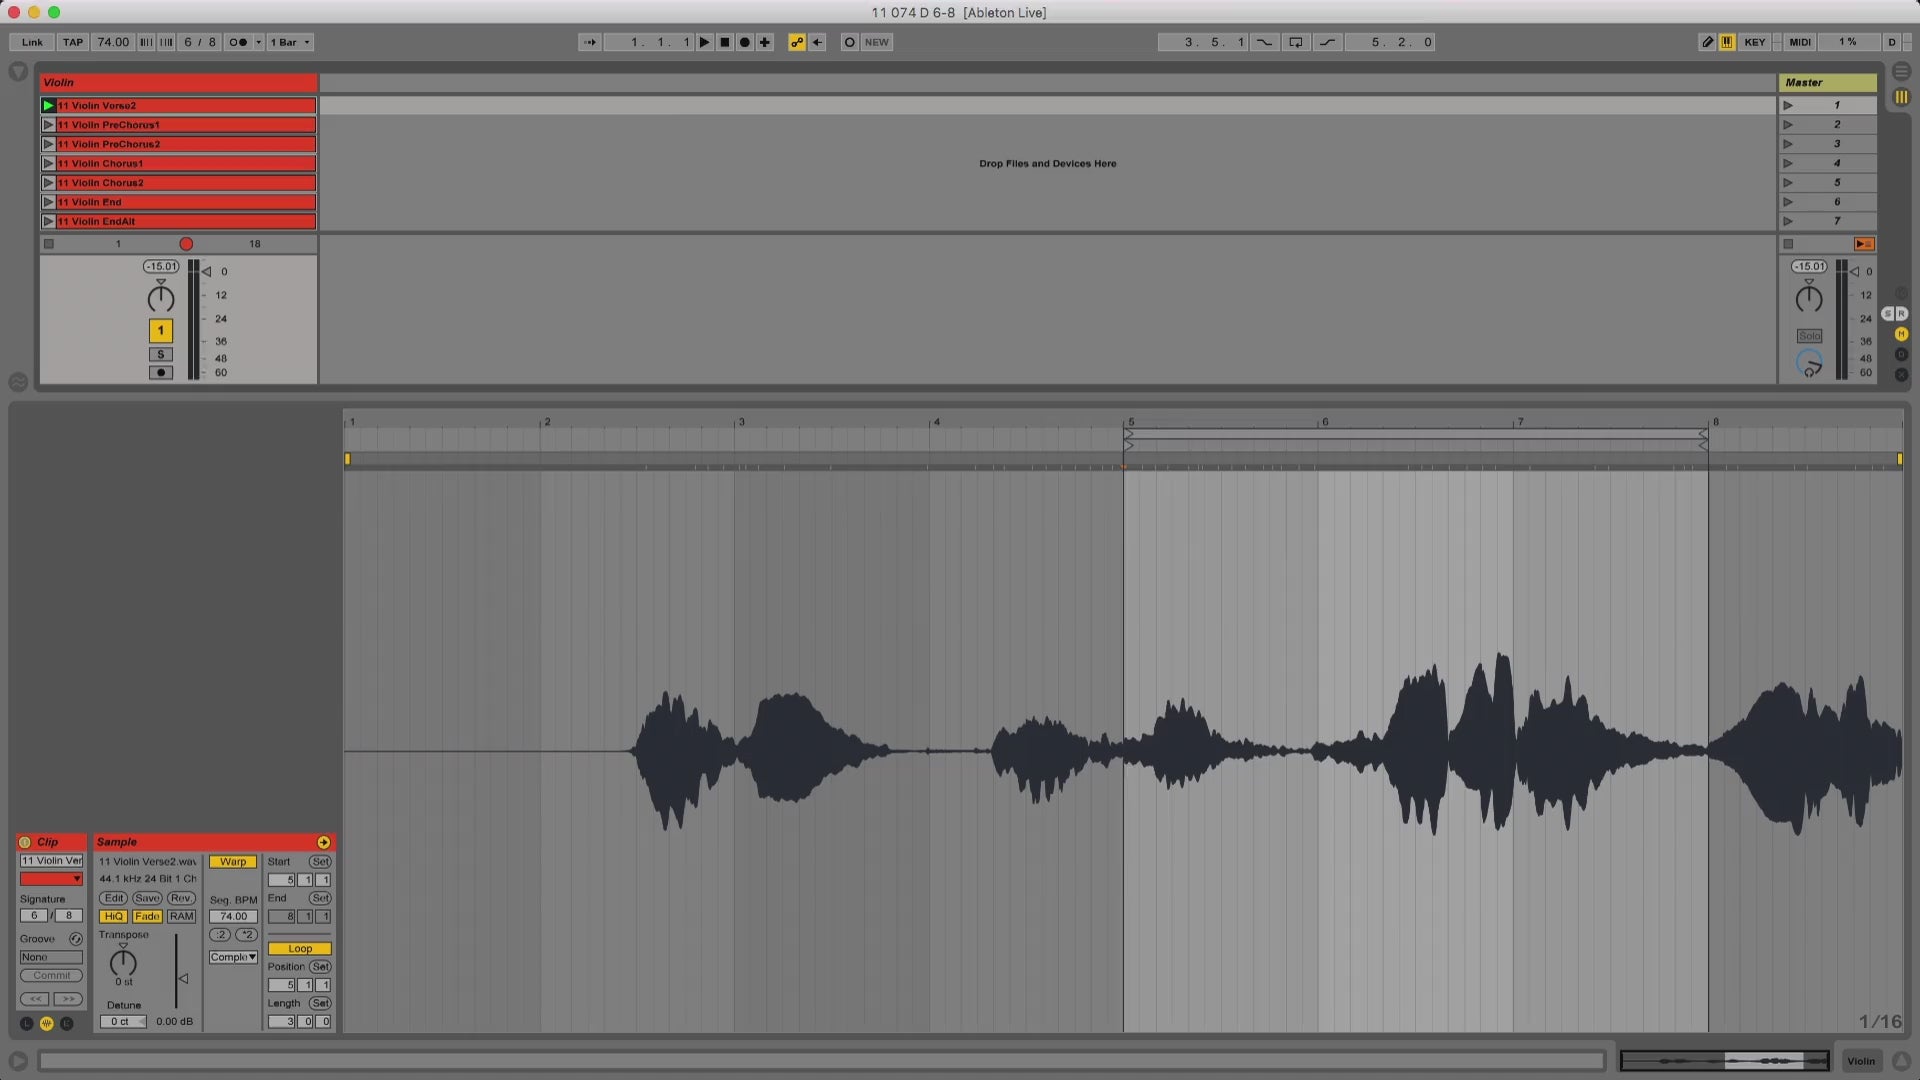Toggle the clip Loop button

(299, 949)
